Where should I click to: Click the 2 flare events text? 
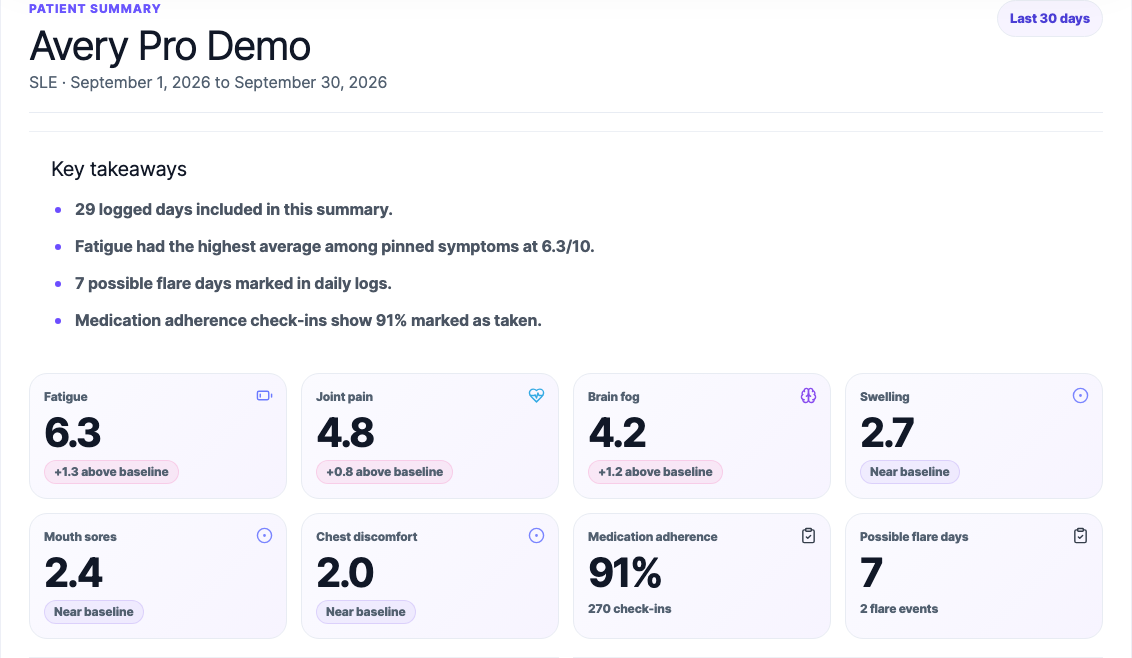coord(899,609)
